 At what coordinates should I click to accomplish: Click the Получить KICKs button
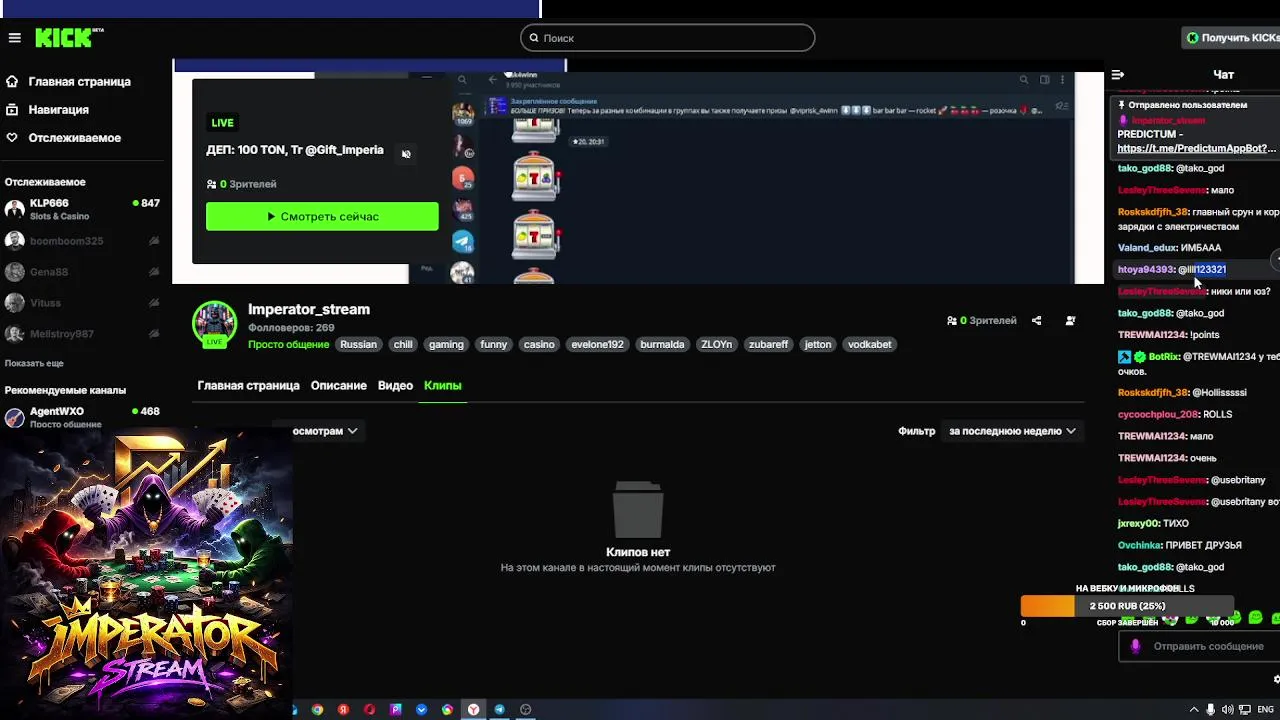click(x=1231, y=38)
